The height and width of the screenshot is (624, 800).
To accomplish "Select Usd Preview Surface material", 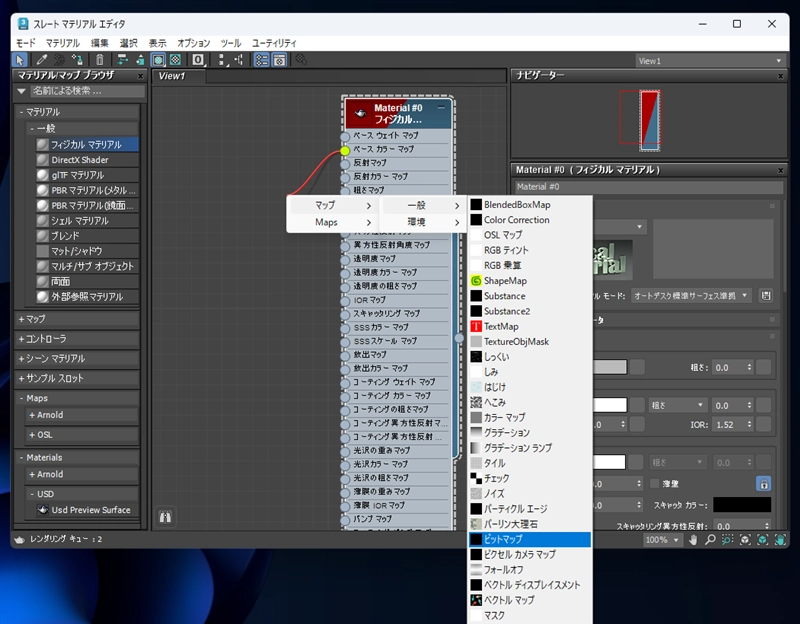I will click(x=90, y=510).
